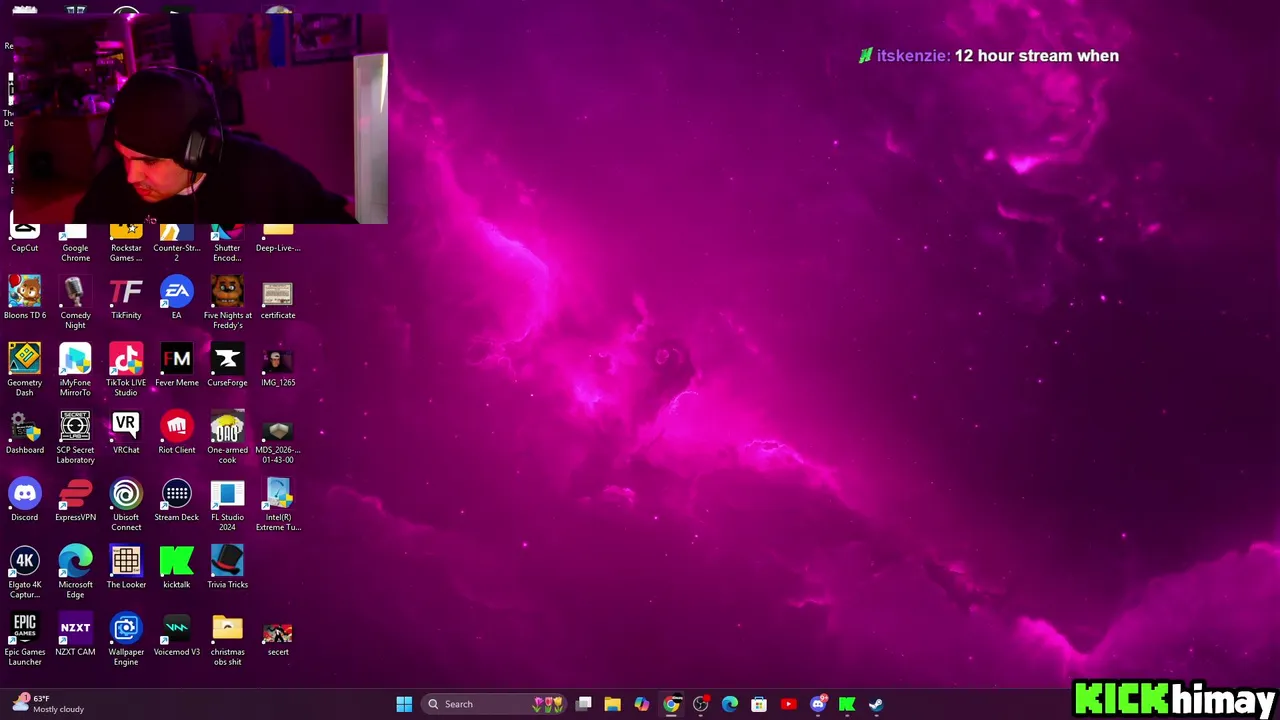Select TikTok LIVE Studio icon

coord(126,371)
